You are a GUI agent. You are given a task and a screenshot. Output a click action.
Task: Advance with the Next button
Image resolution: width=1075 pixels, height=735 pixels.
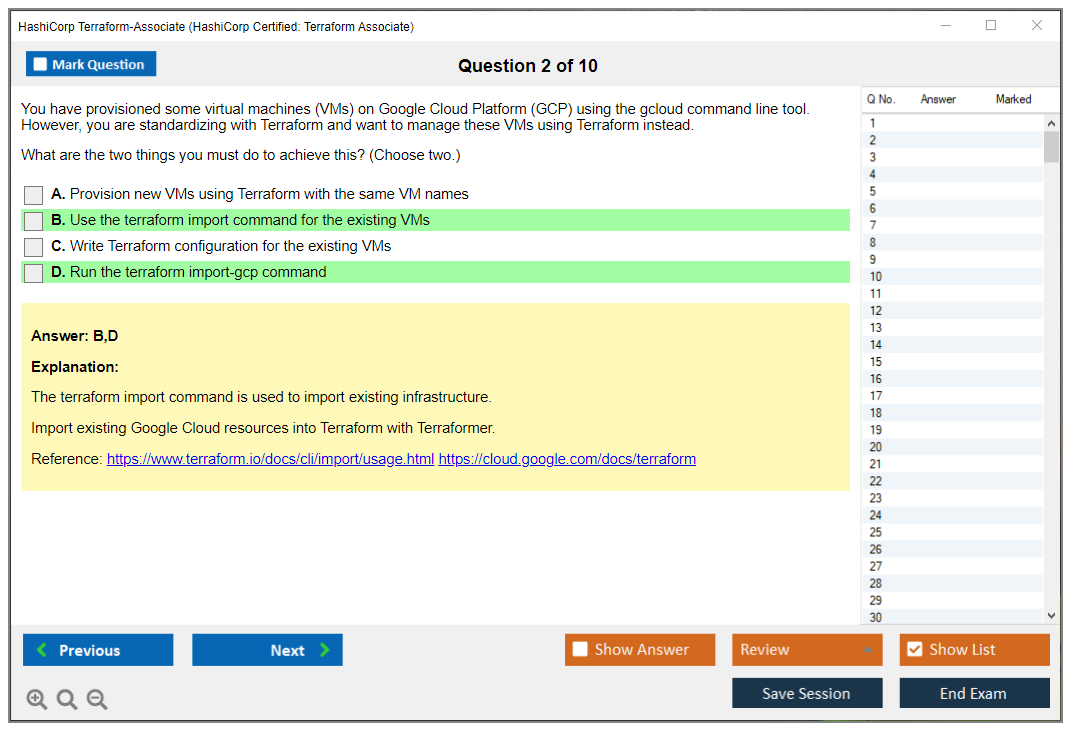tap(267, 650)
